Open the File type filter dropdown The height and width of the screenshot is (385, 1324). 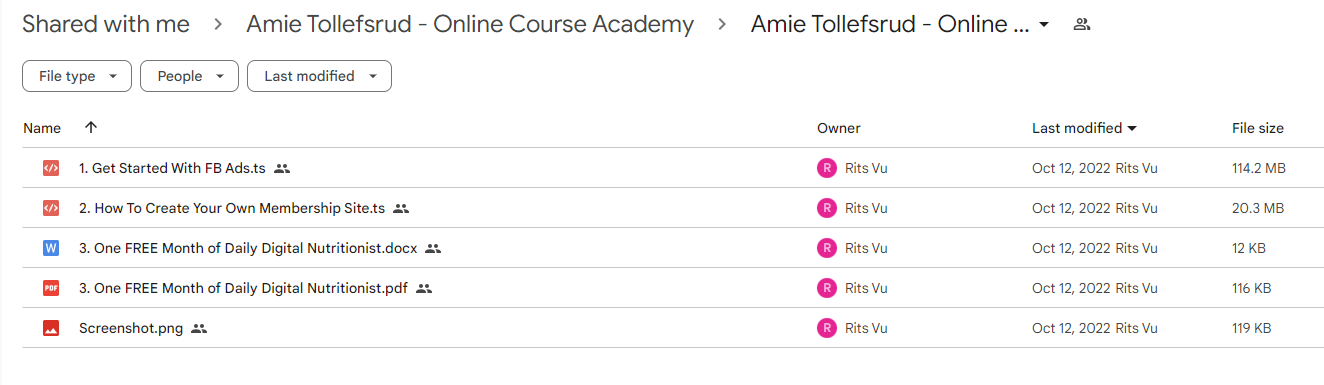coord(77,76)
